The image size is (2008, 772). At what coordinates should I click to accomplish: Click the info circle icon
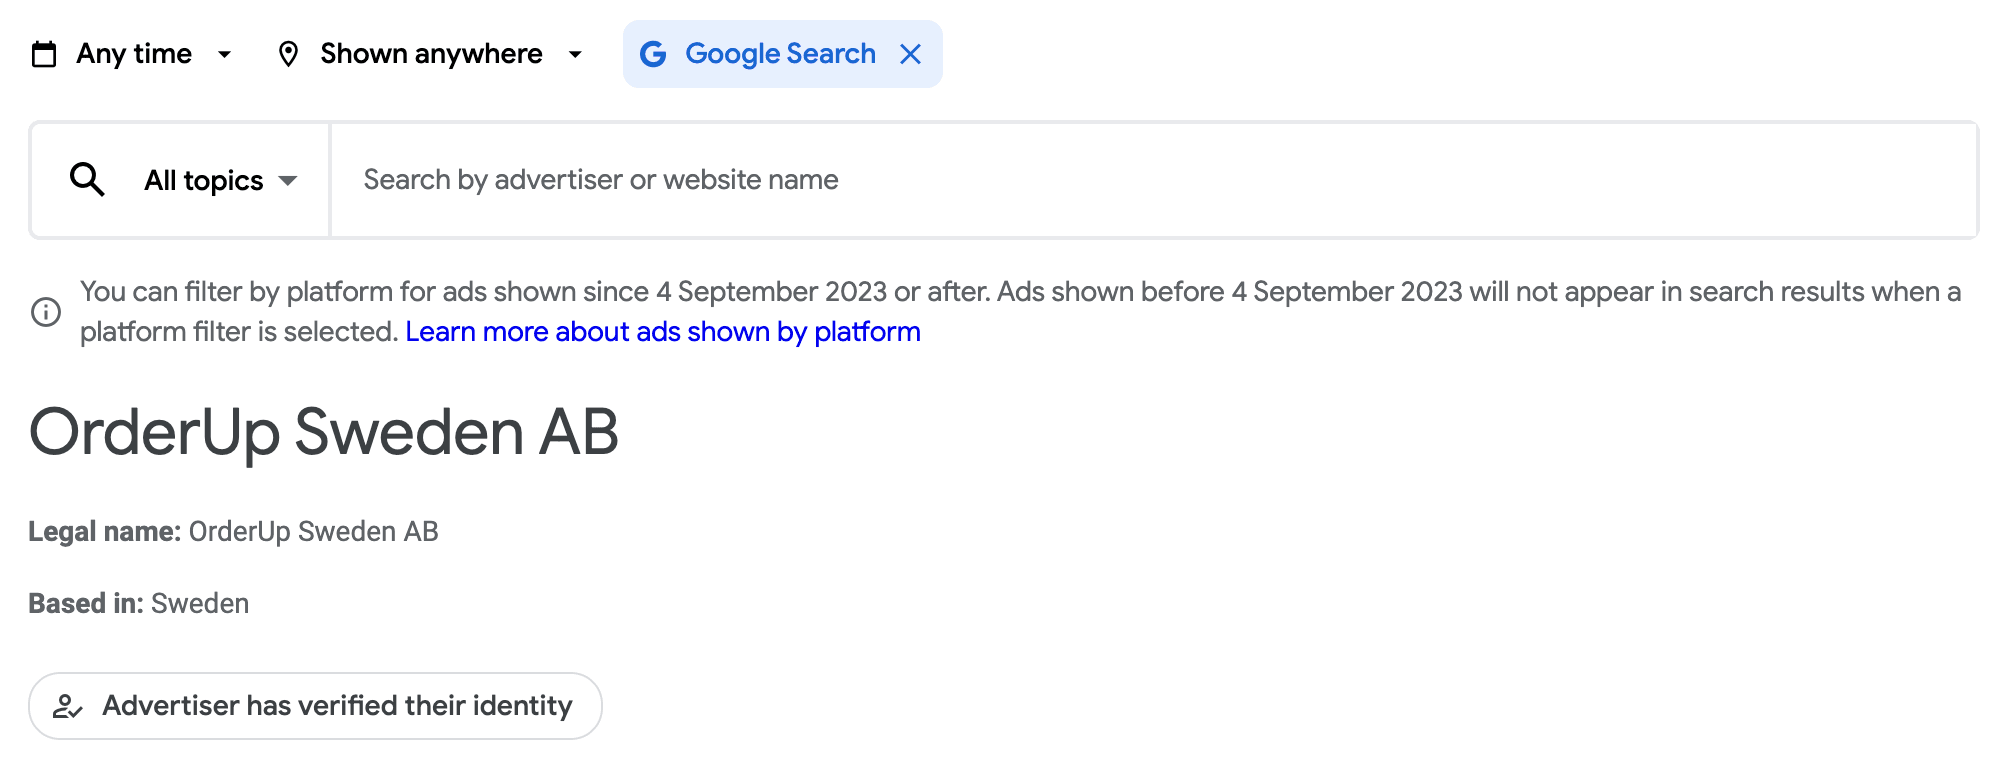(x=46, y=312)
